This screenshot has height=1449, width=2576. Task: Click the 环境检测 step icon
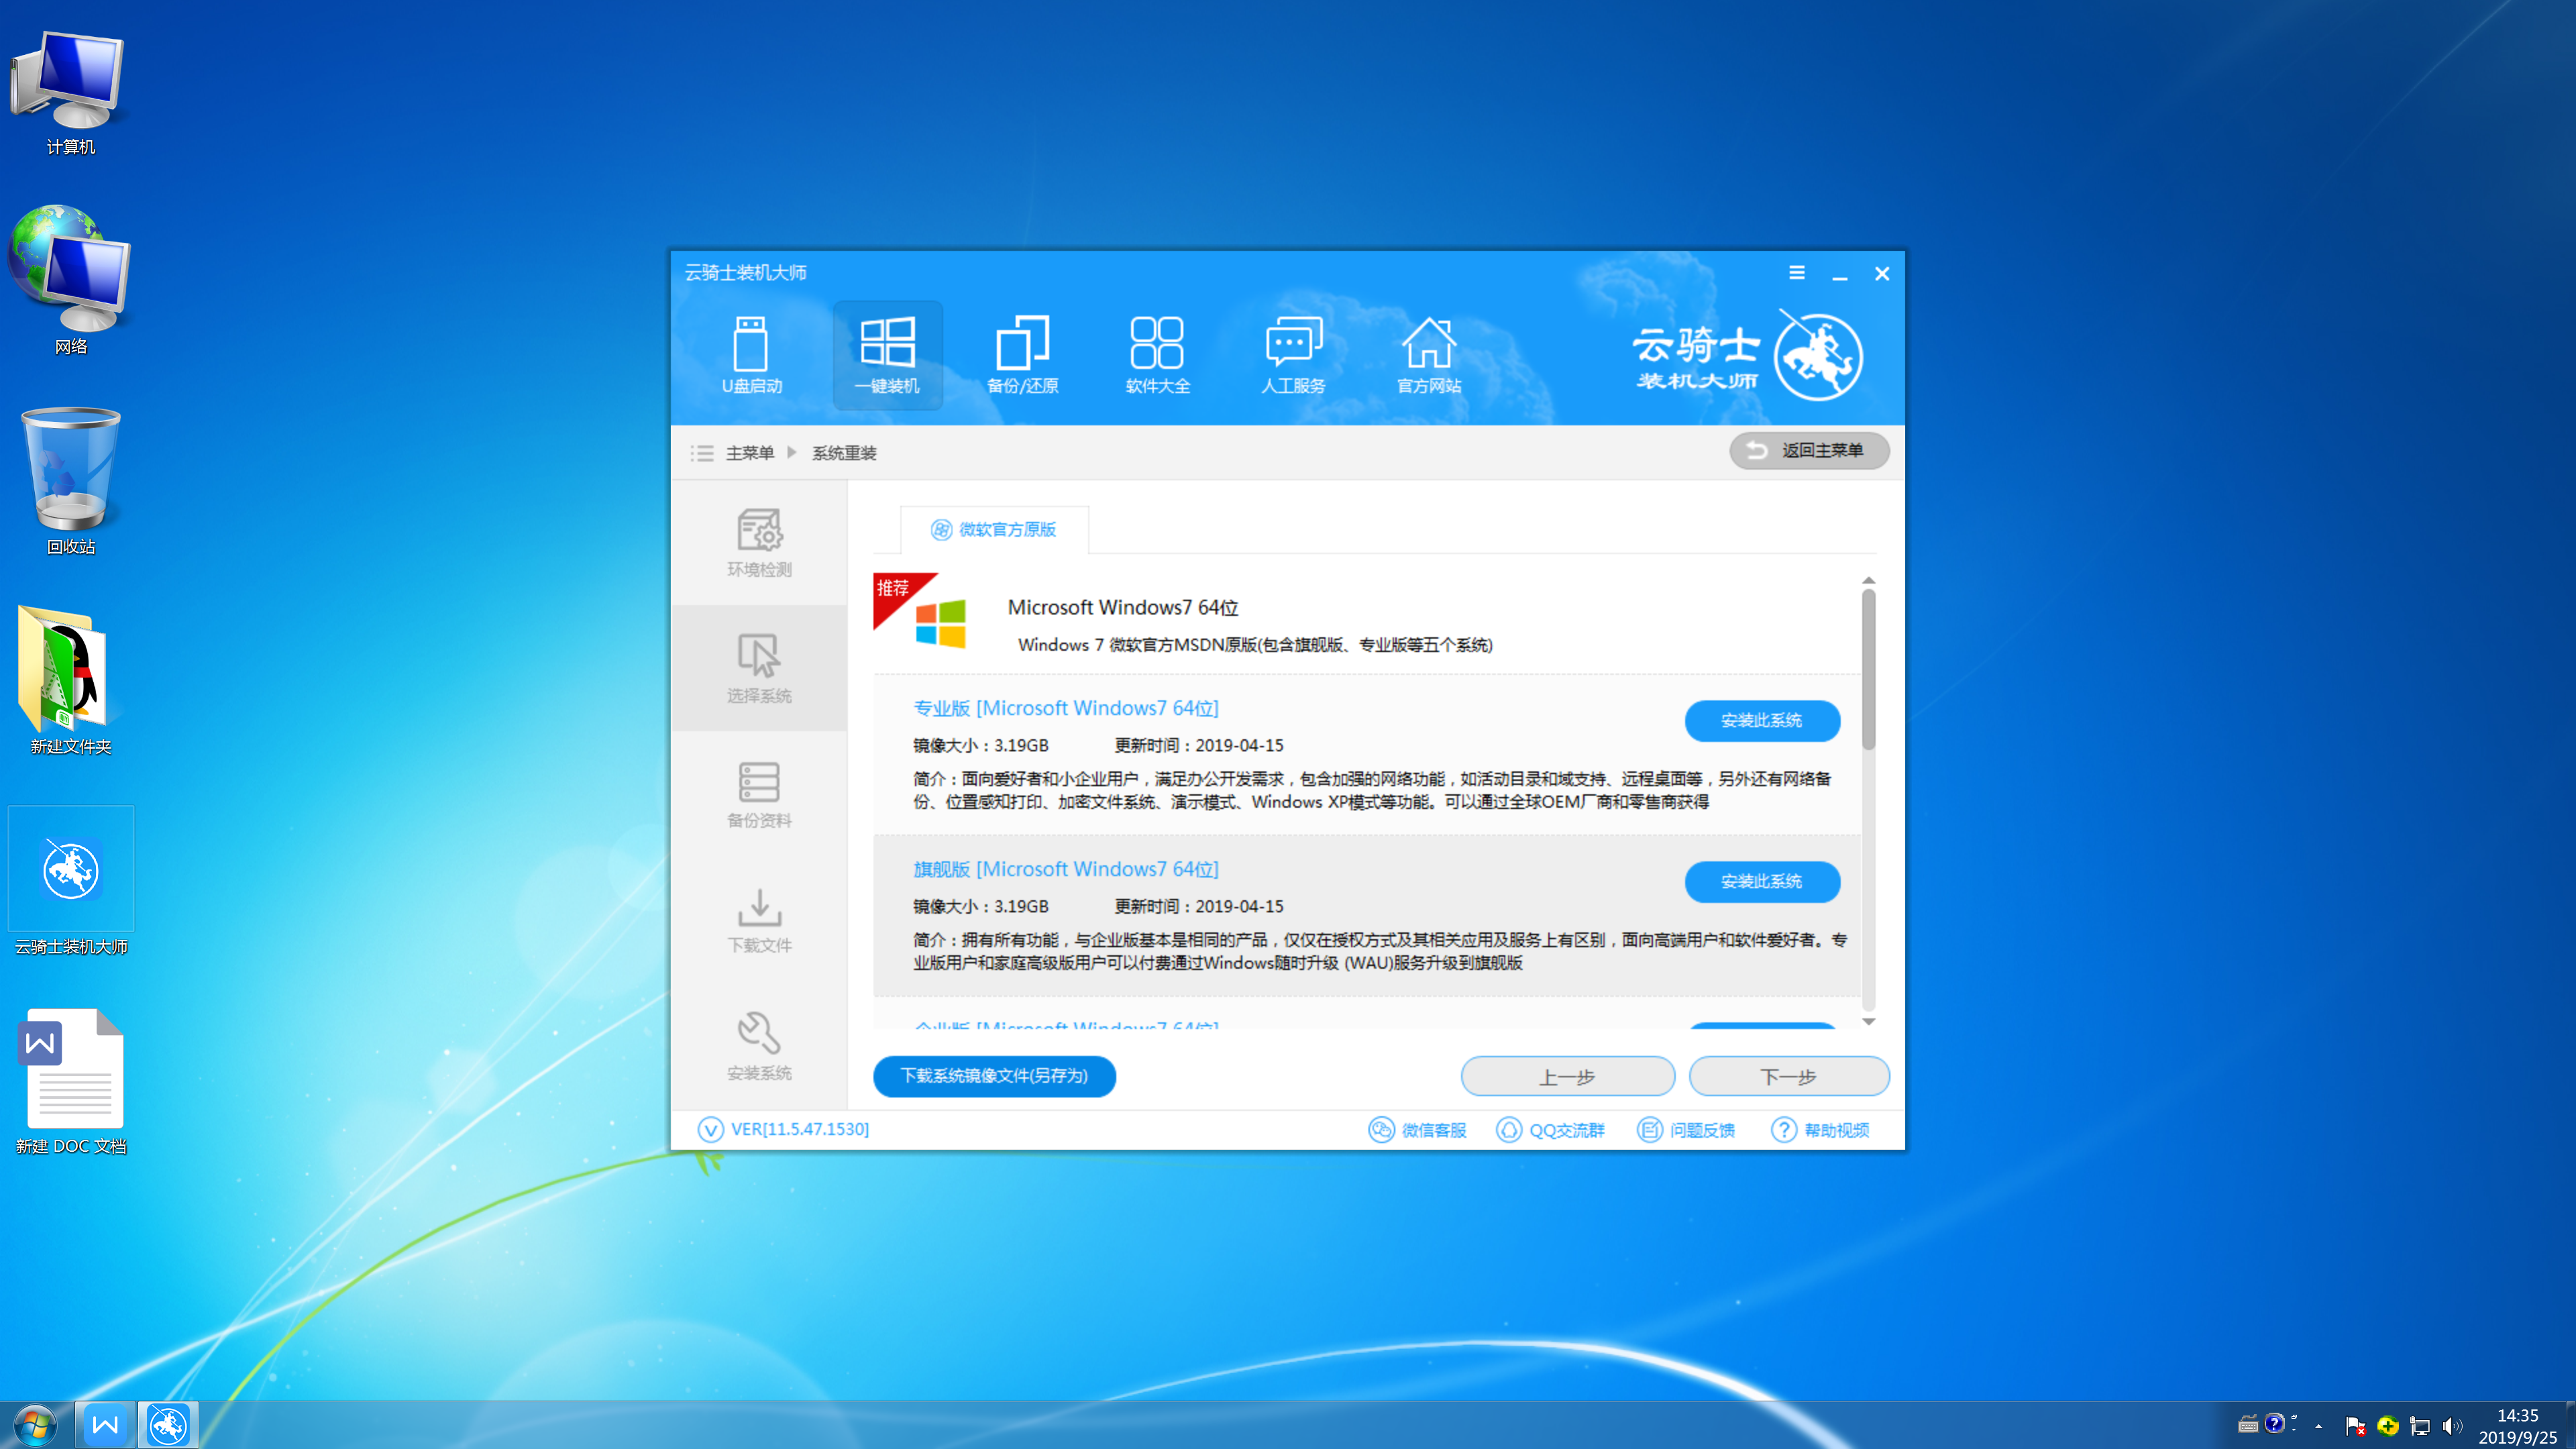coord(759,543)
